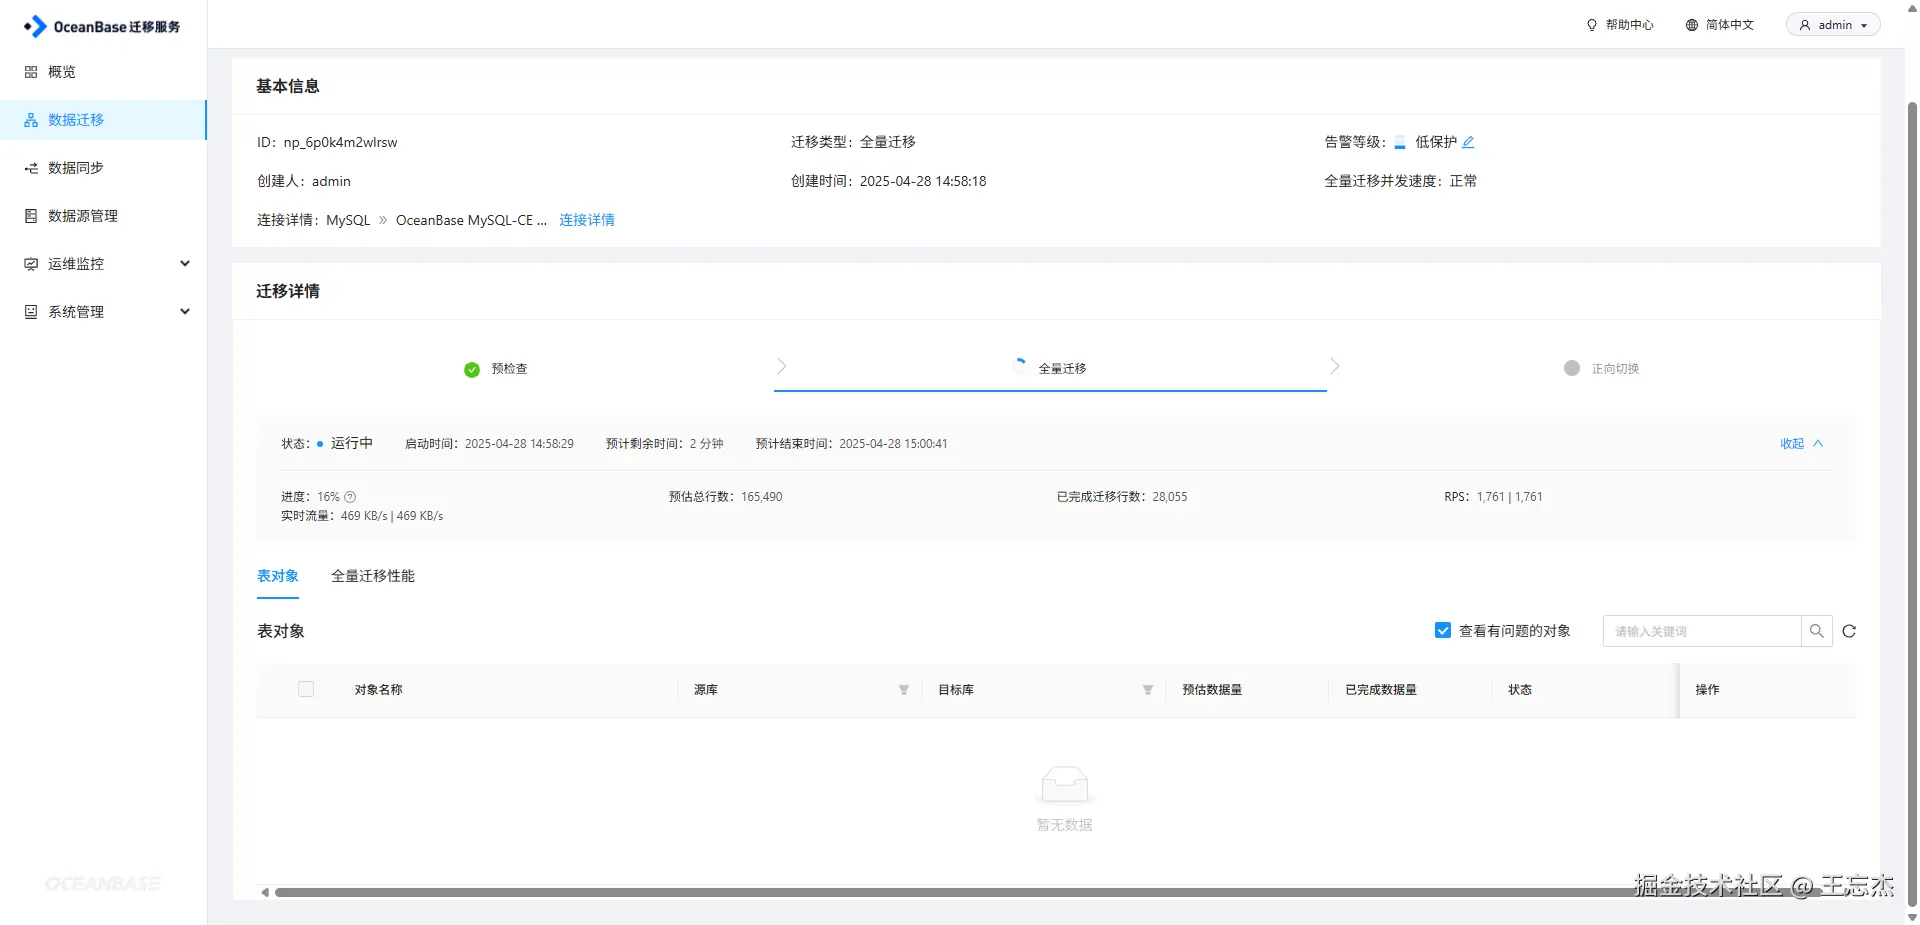Expand the 运维监控 menu chevron
1920x925 pixels.
point(185,264)
